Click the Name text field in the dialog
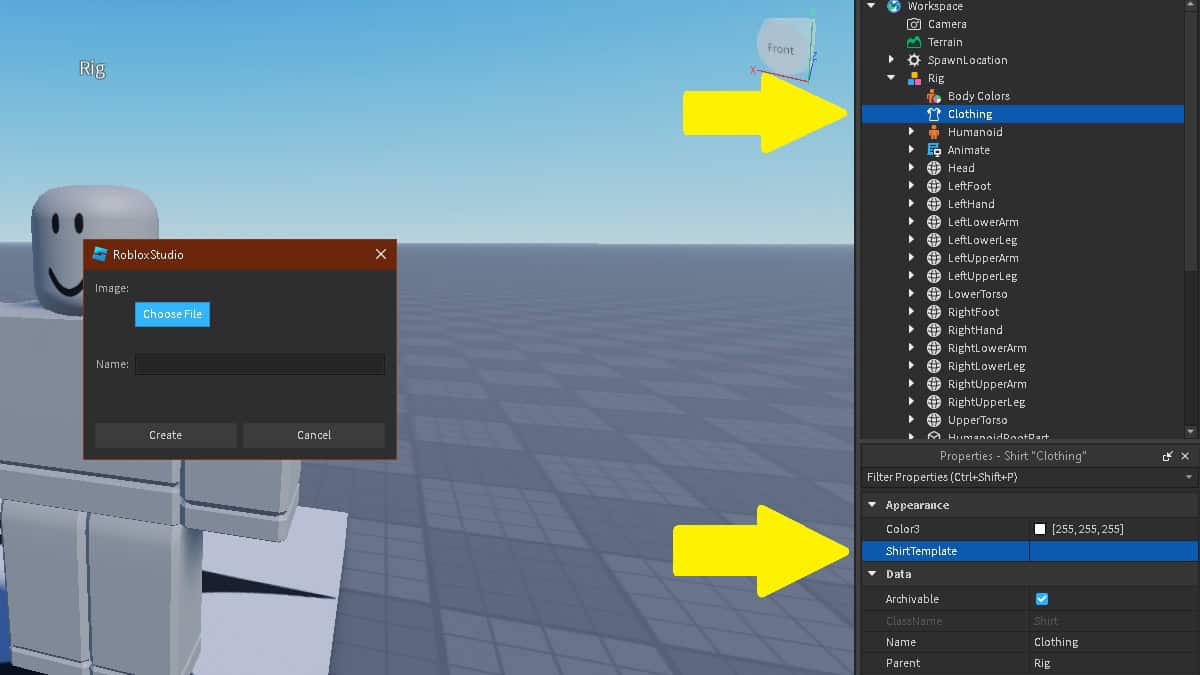 260,364
